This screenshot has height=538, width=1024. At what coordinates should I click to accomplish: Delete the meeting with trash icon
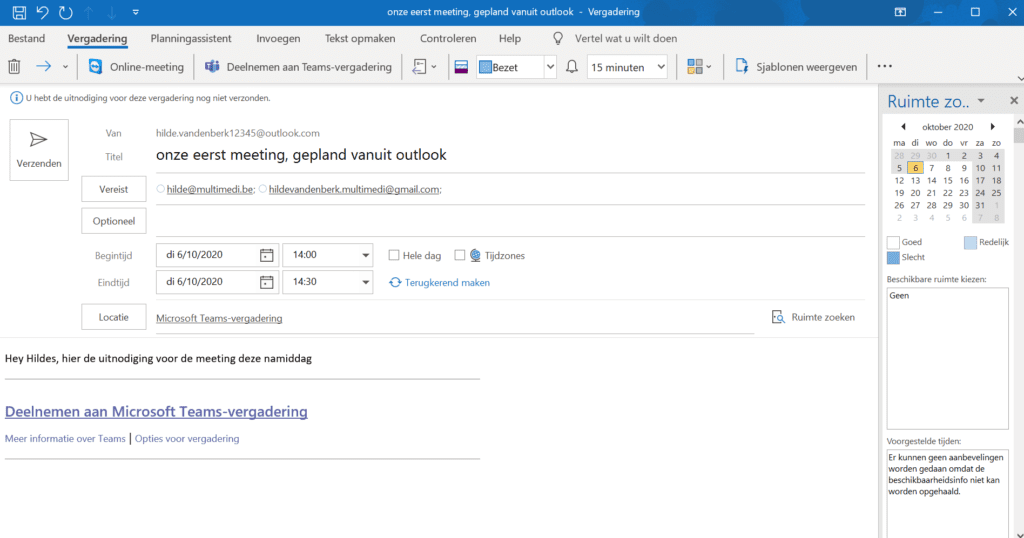(14, 67)
